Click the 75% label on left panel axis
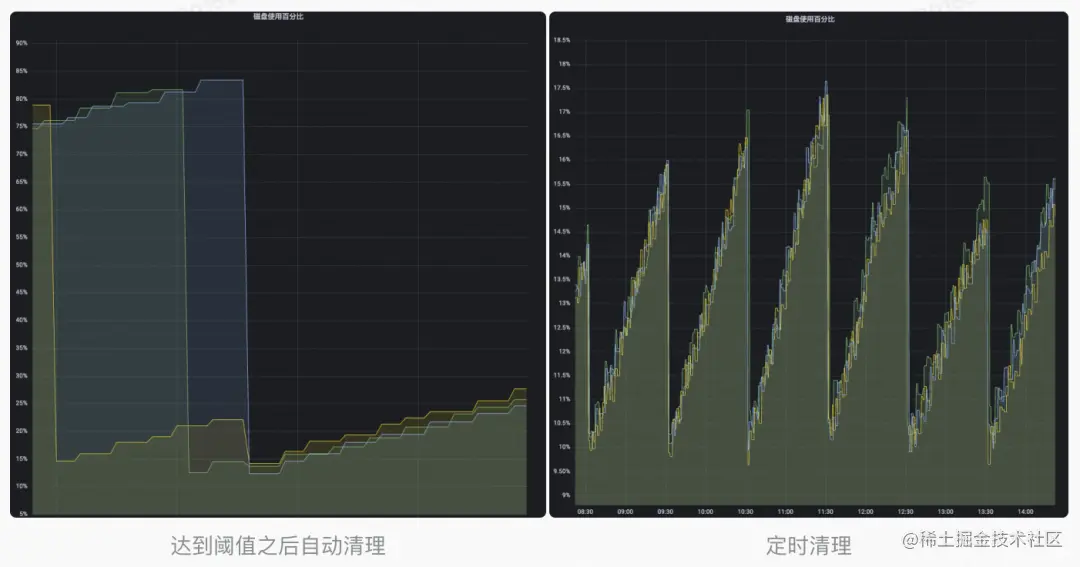This screenshot has width=1080, height=567. click(22, 126)
